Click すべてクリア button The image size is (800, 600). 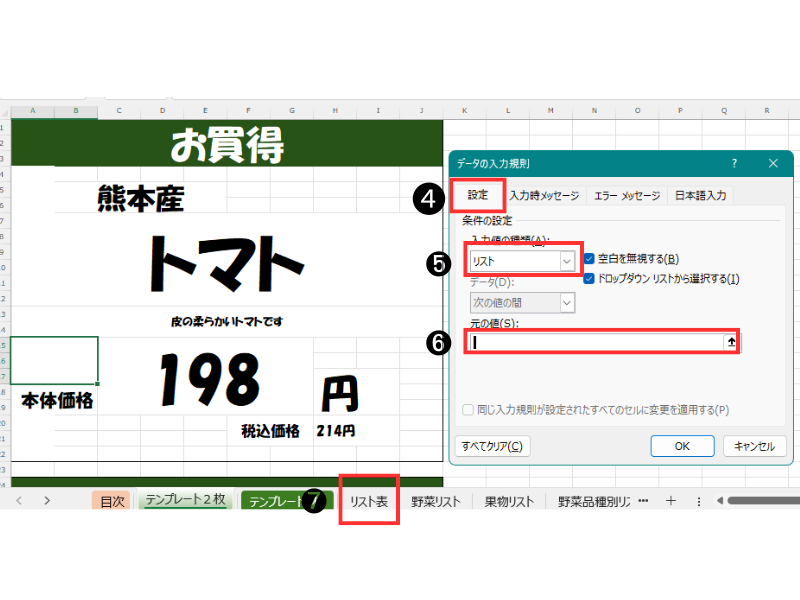(492, 446)
